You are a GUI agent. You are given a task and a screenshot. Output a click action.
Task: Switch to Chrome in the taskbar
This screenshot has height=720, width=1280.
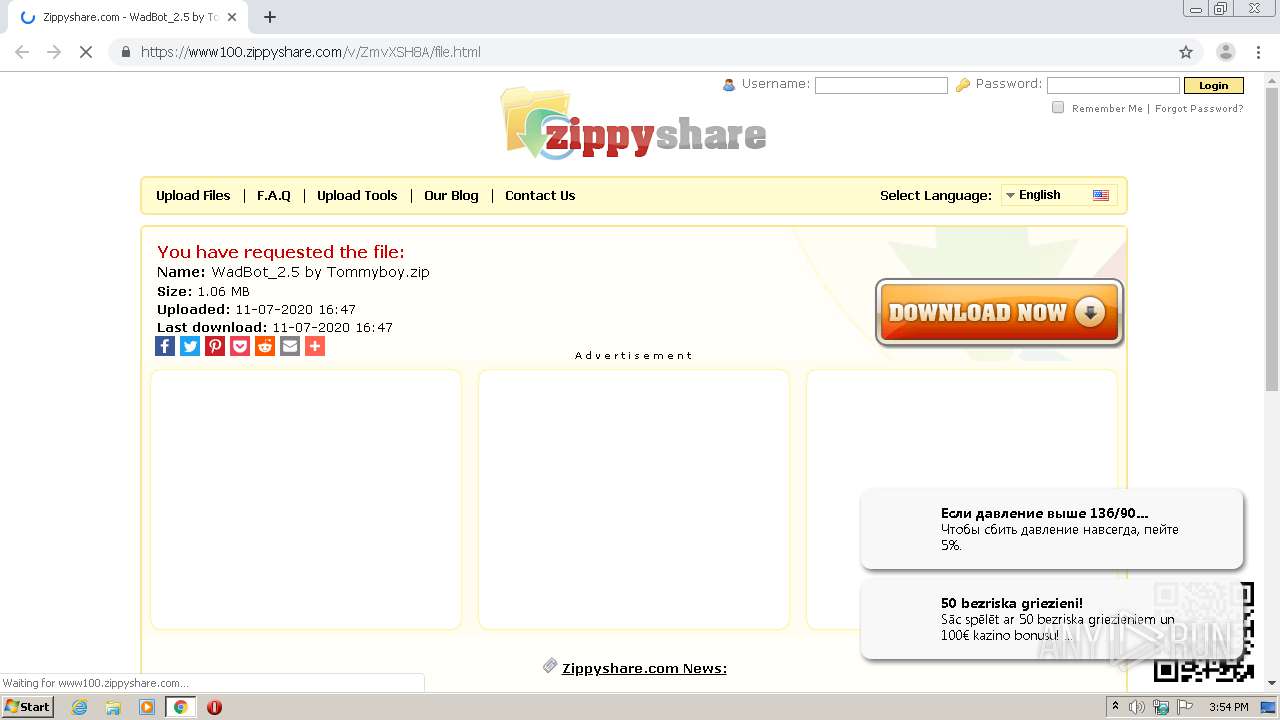pos(180,707)
